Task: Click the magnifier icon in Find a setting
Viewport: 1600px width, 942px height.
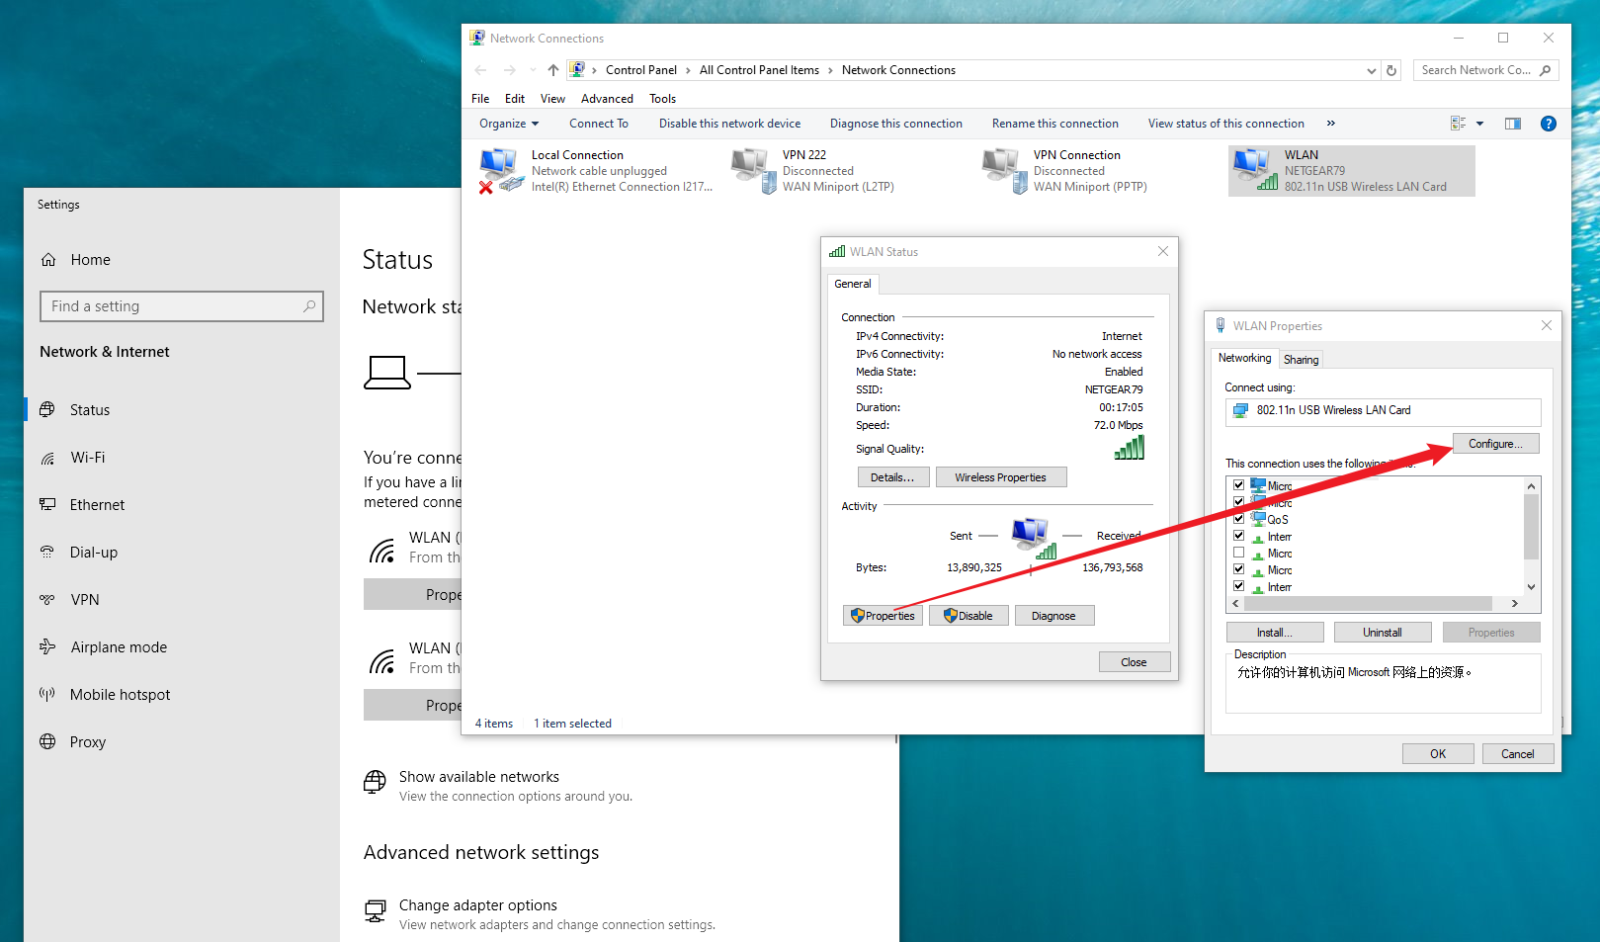Action: 309,306
